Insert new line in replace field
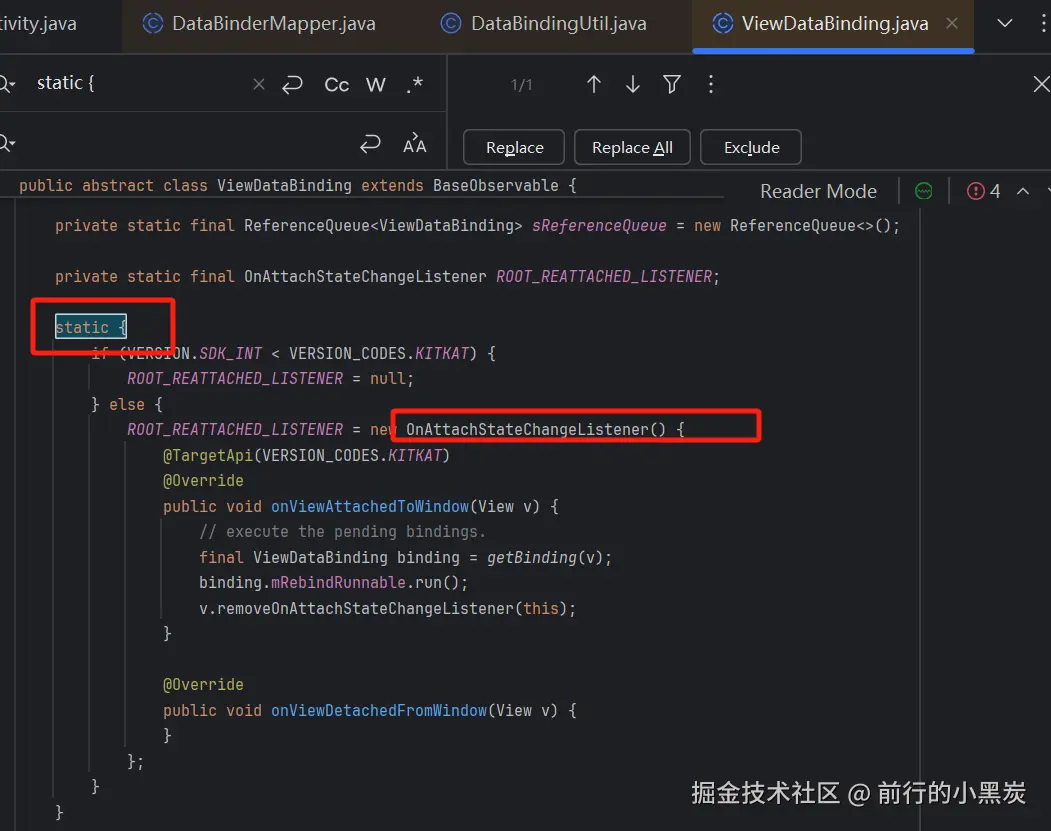This screenshot has height=831, width=1051. [370, 143]
